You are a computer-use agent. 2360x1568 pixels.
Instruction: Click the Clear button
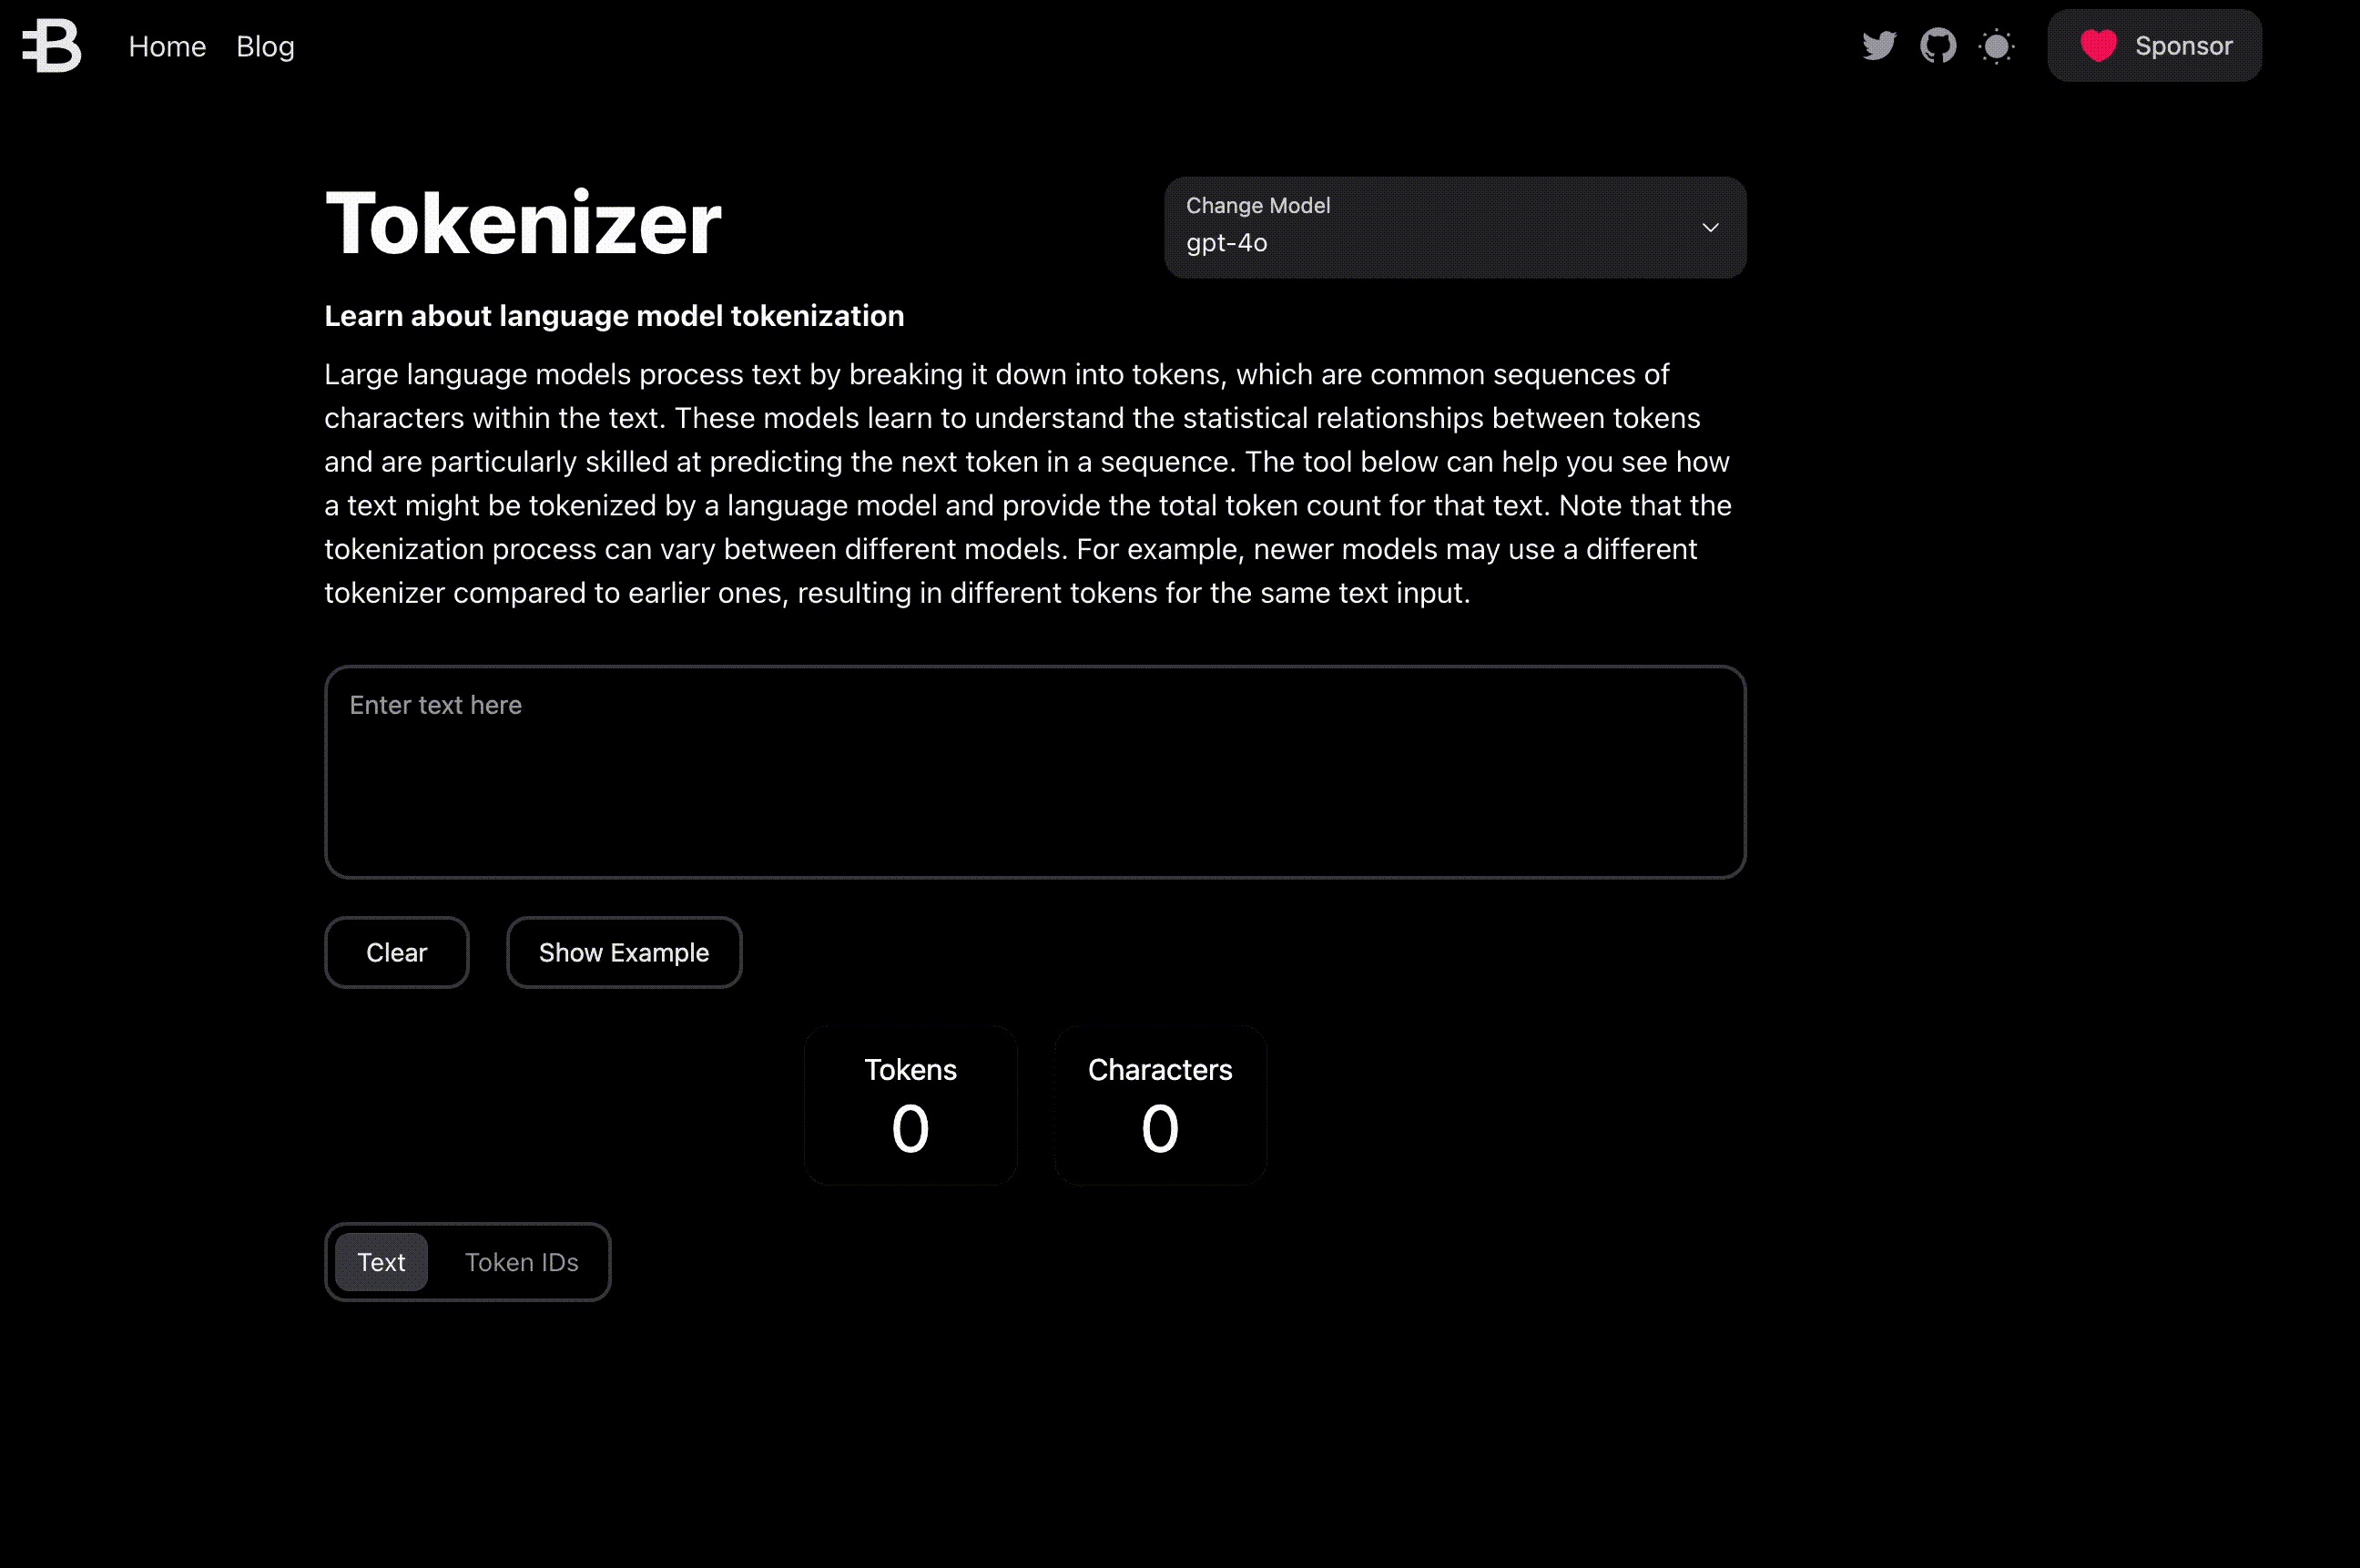[x=395, y=951]
